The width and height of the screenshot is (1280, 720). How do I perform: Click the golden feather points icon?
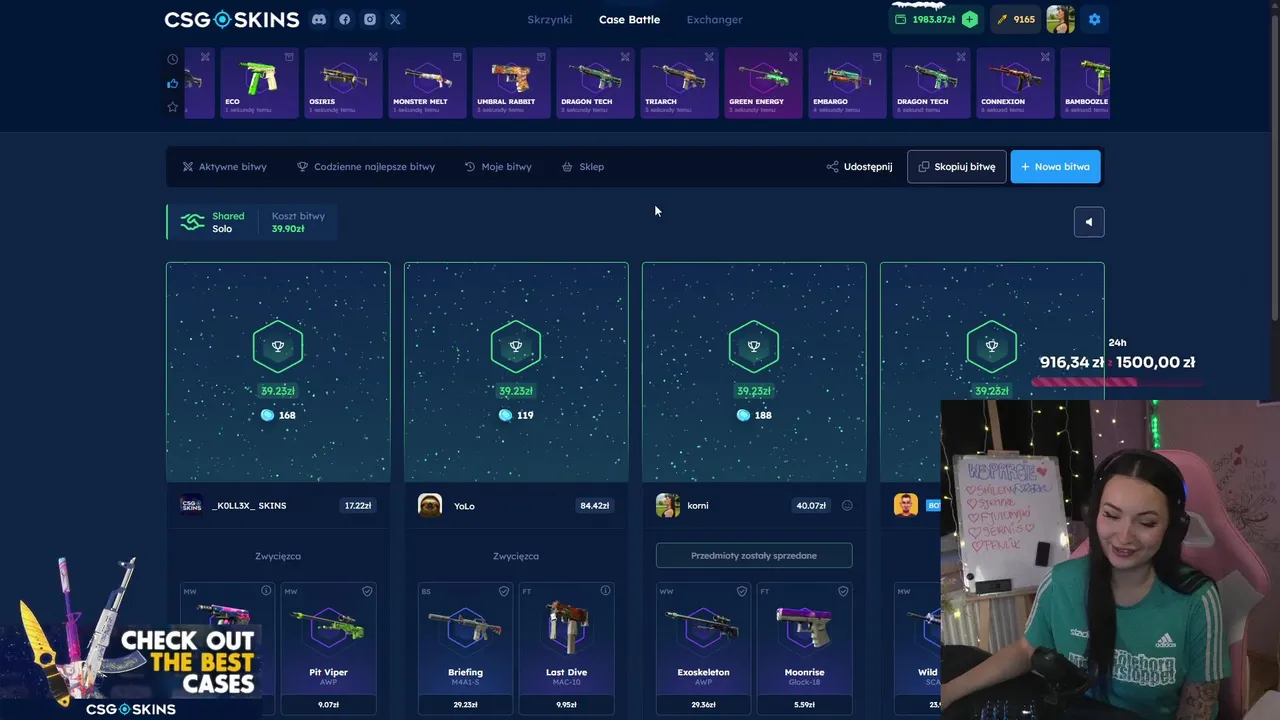click(x=1002, y=19)
